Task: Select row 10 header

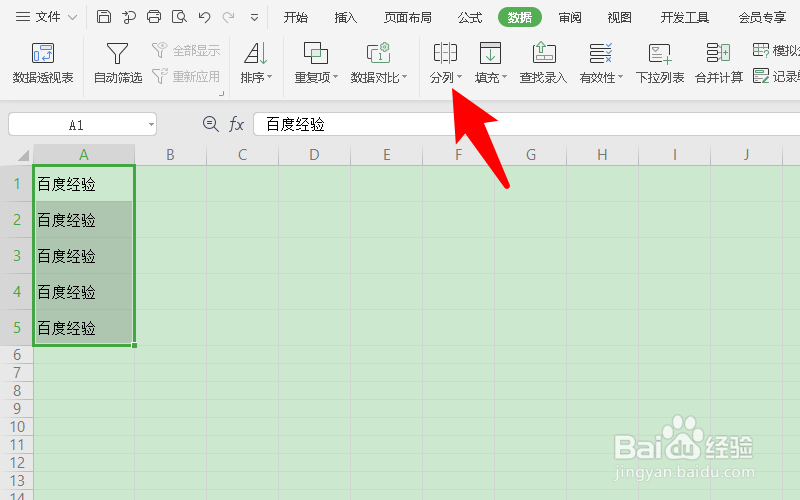Action: (x=16, y=427)
